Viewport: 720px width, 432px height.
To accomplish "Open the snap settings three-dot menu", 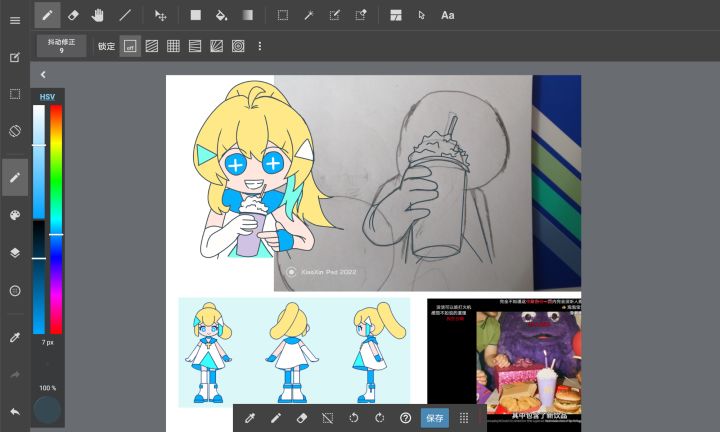I will (x=260, y=46).
